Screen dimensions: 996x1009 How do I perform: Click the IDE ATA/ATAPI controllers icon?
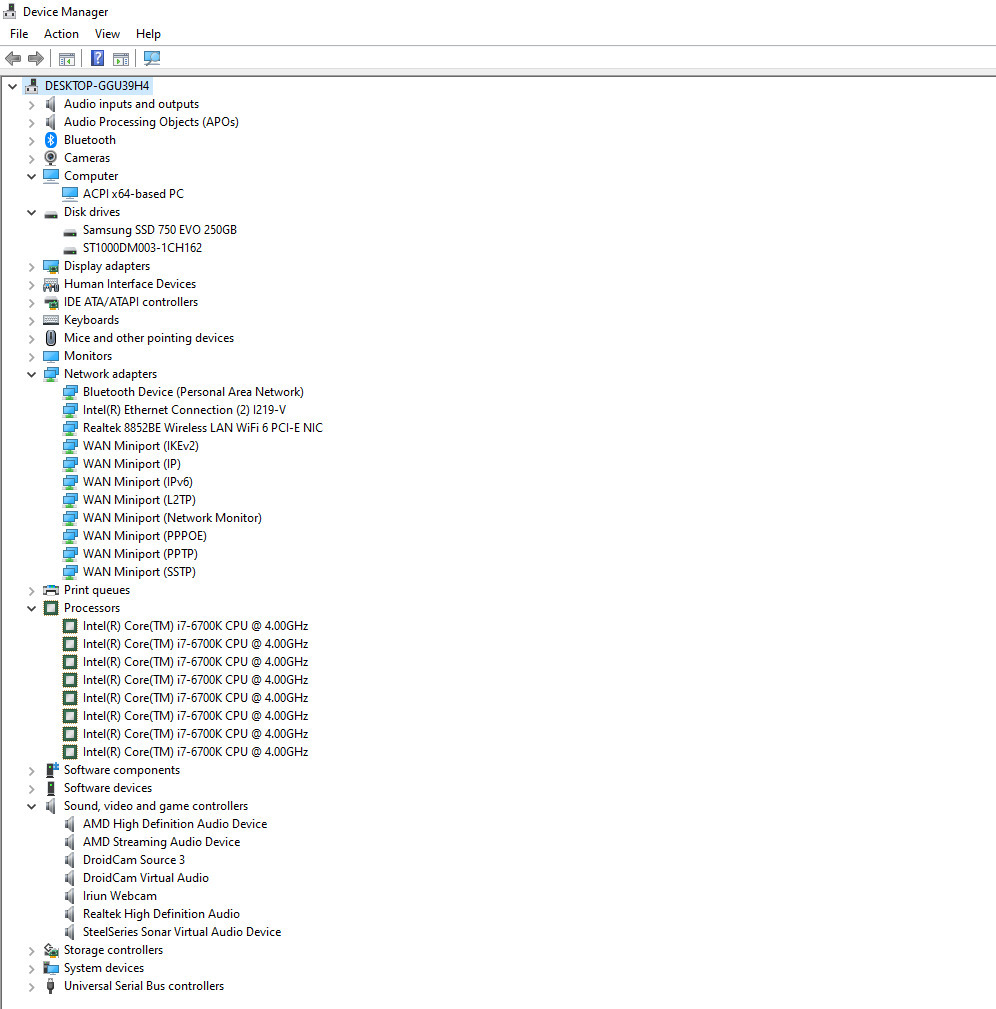point(51,302)
